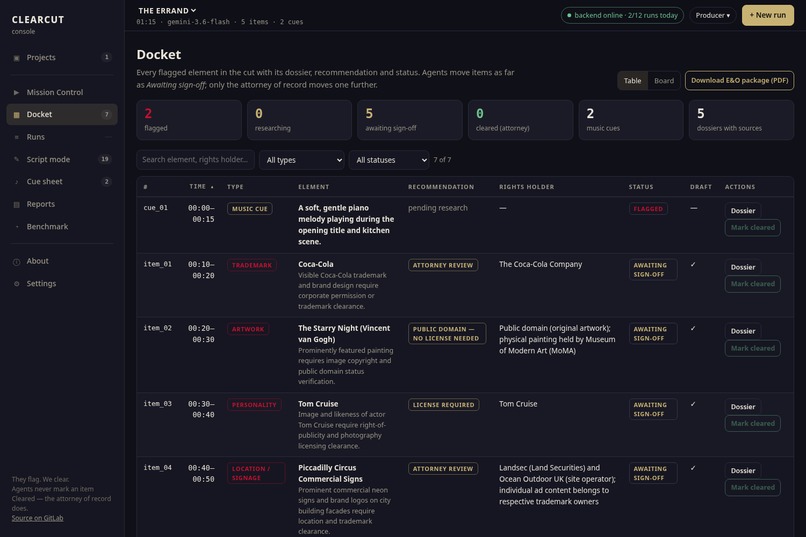The height and width of the screenshot is (537, 806).
Task: Click the MUSIC CUE type badge
Action: pyautogui.click(x=250, y=209)
